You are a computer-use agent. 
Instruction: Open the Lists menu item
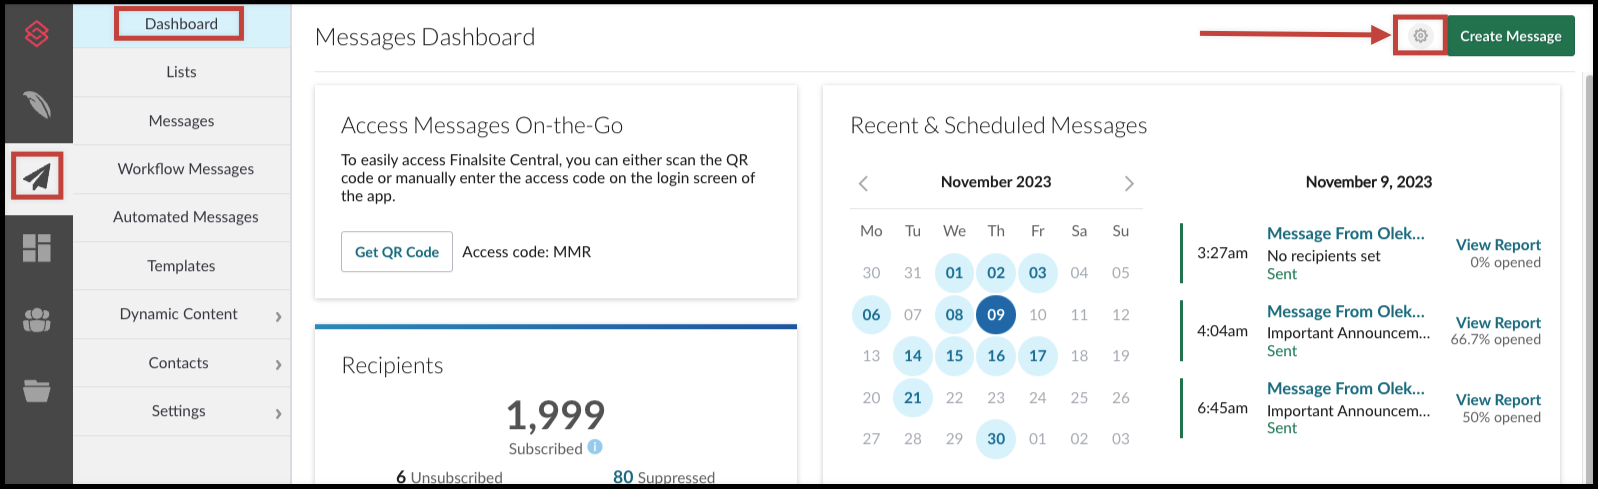click(x=181, y=72)
